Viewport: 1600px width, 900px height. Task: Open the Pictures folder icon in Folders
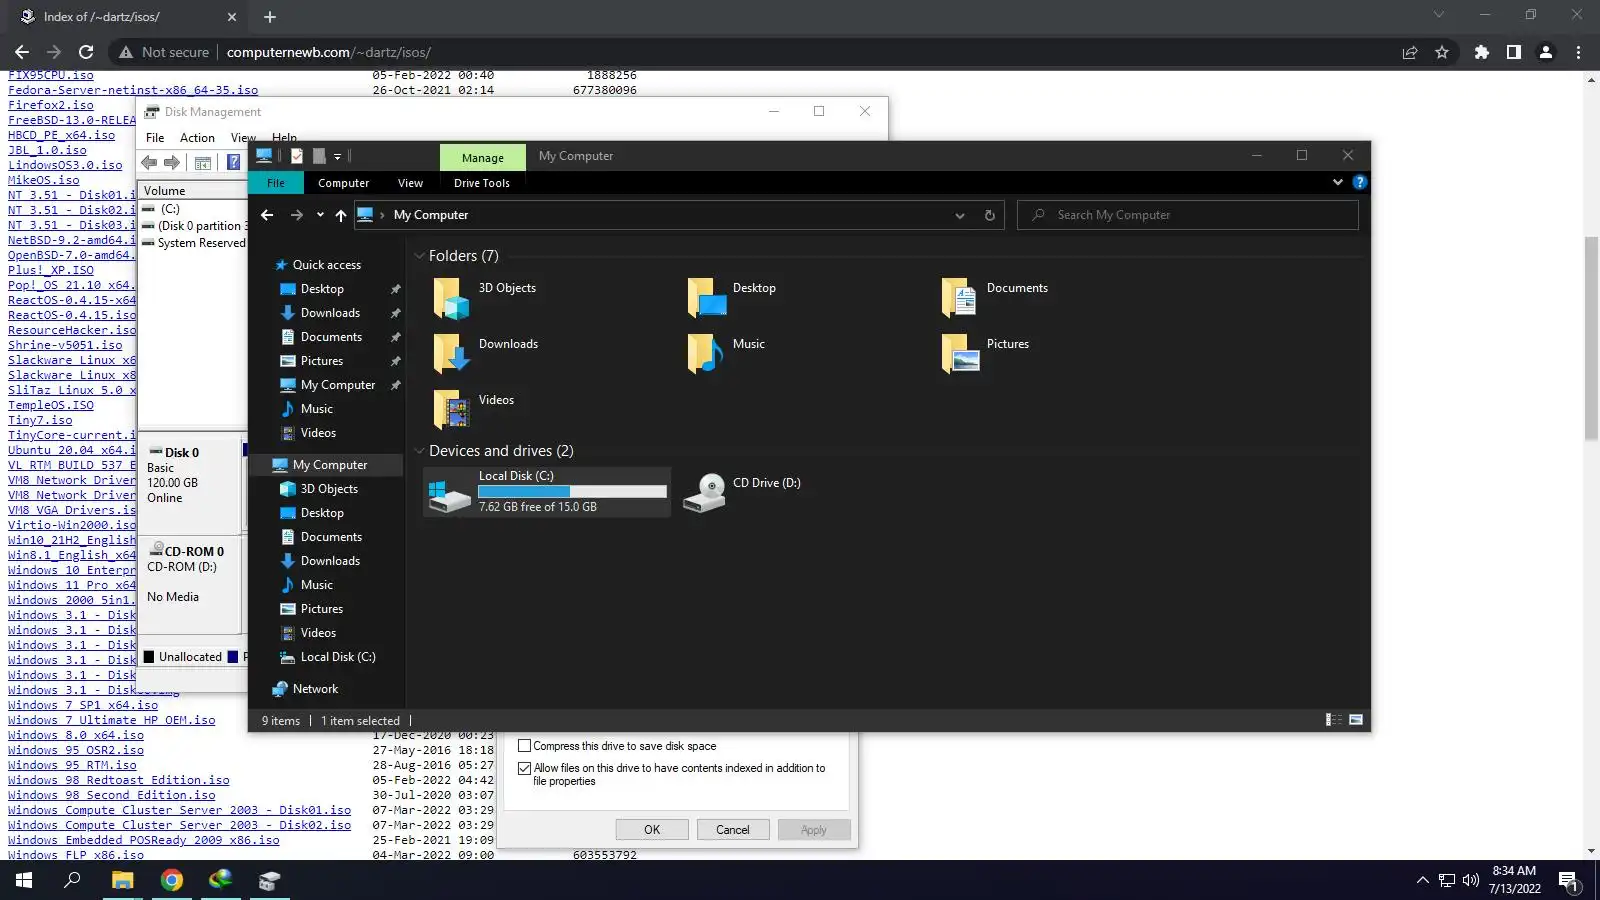960,354
